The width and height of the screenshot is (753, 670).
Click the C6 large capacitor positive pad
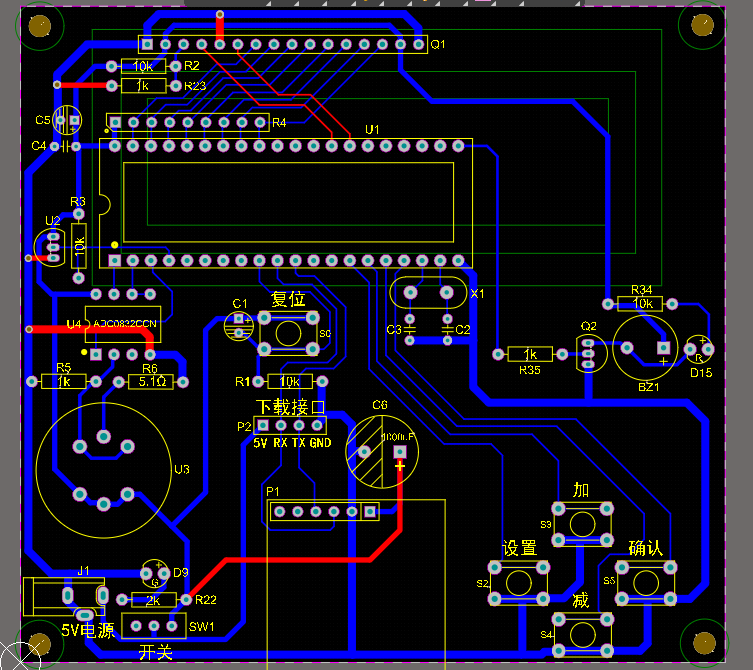click(x=400, y=452)
